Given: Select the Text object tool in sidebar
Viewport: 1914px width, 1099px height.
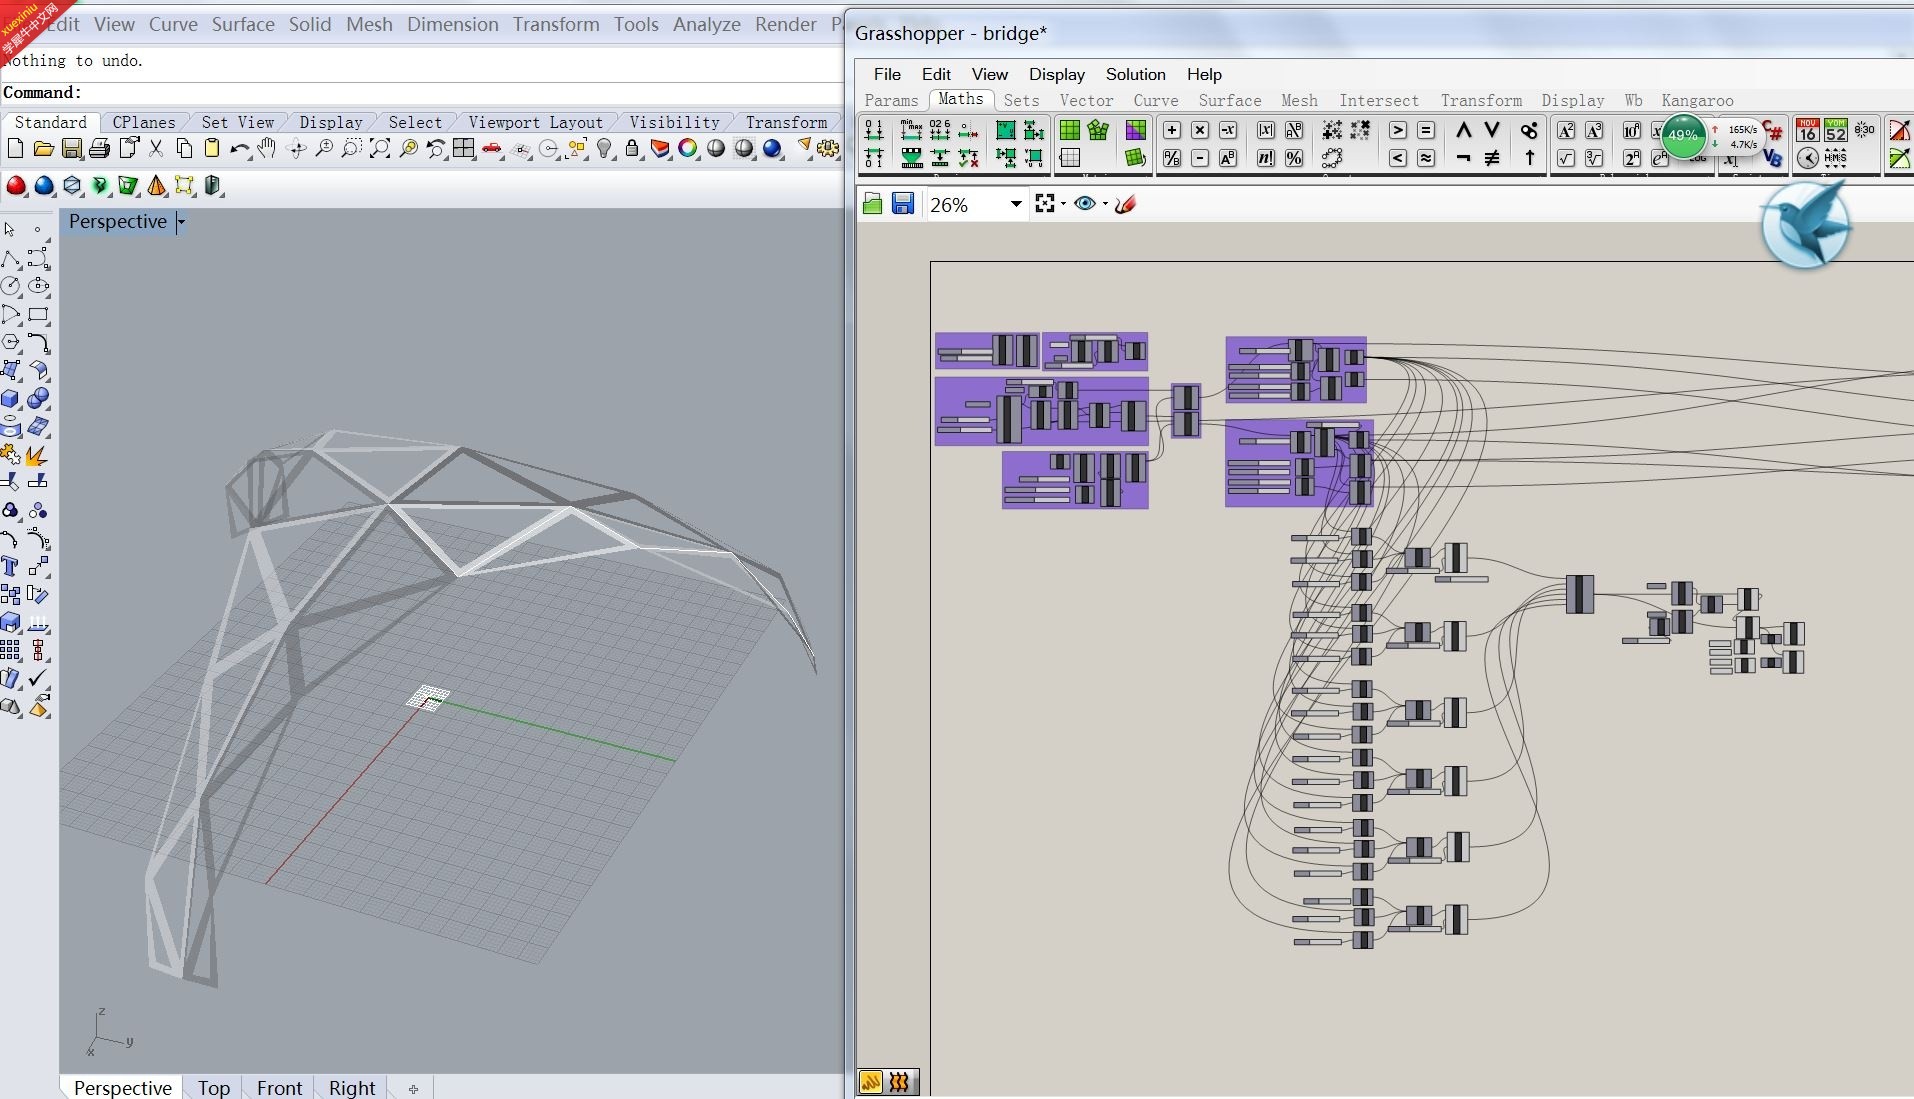Looking at the screenshot, I should pyautogui.click(x=11, y=566).
